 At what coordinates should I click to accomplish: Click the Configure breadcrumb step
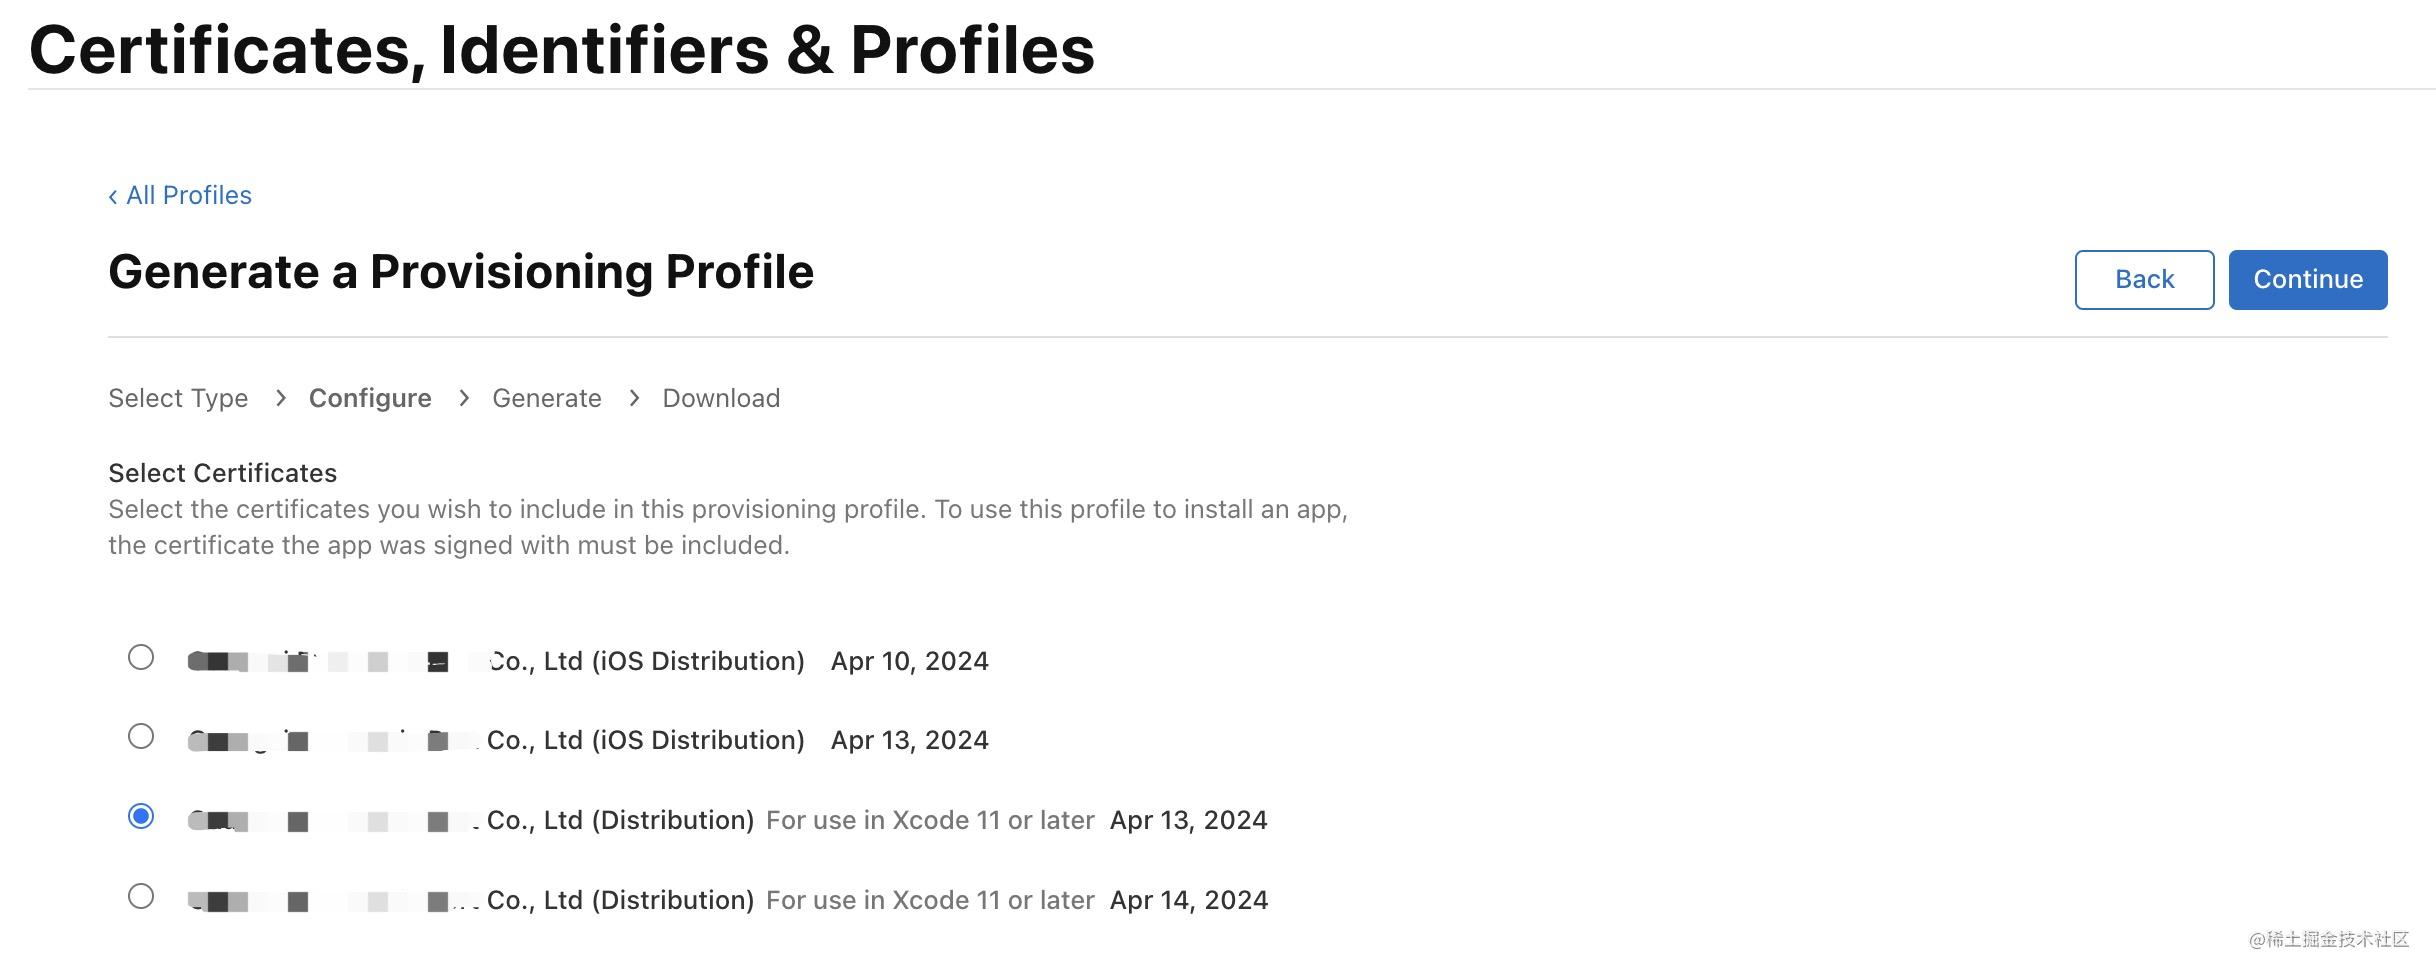(370, 398)
